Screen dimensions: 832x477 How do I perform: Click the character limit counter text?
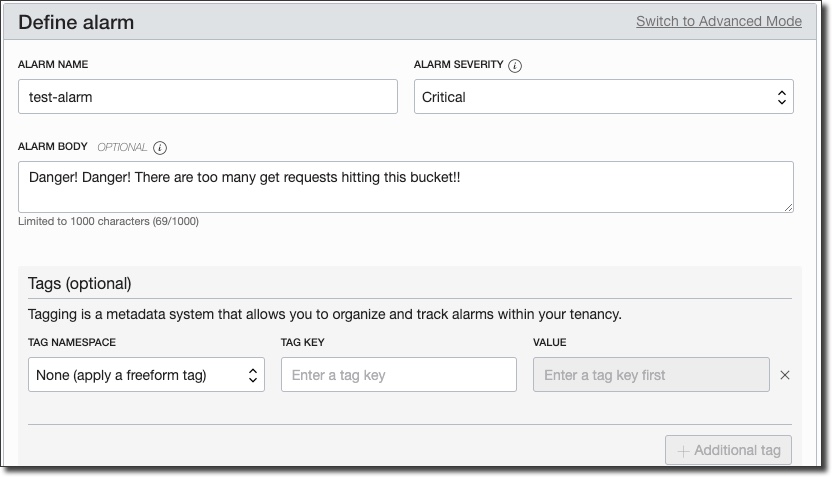coord(108,221)
